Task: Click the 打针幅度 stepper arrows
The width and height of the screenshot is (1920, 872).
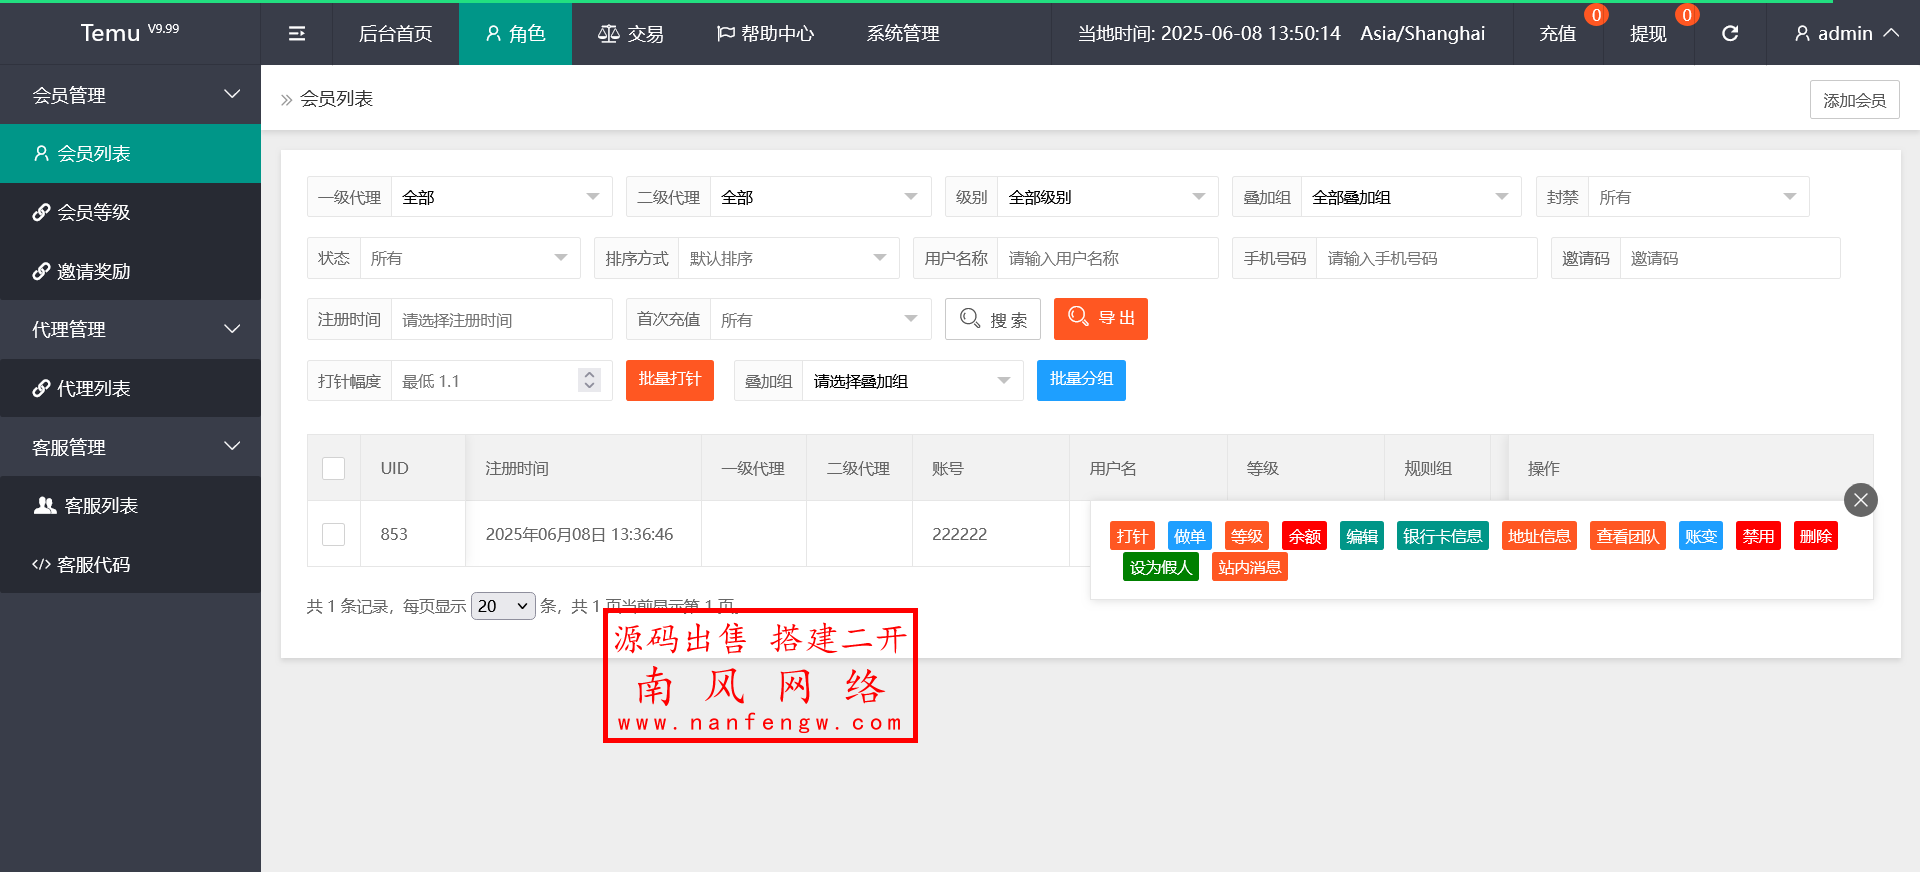Action: [589, 381]
